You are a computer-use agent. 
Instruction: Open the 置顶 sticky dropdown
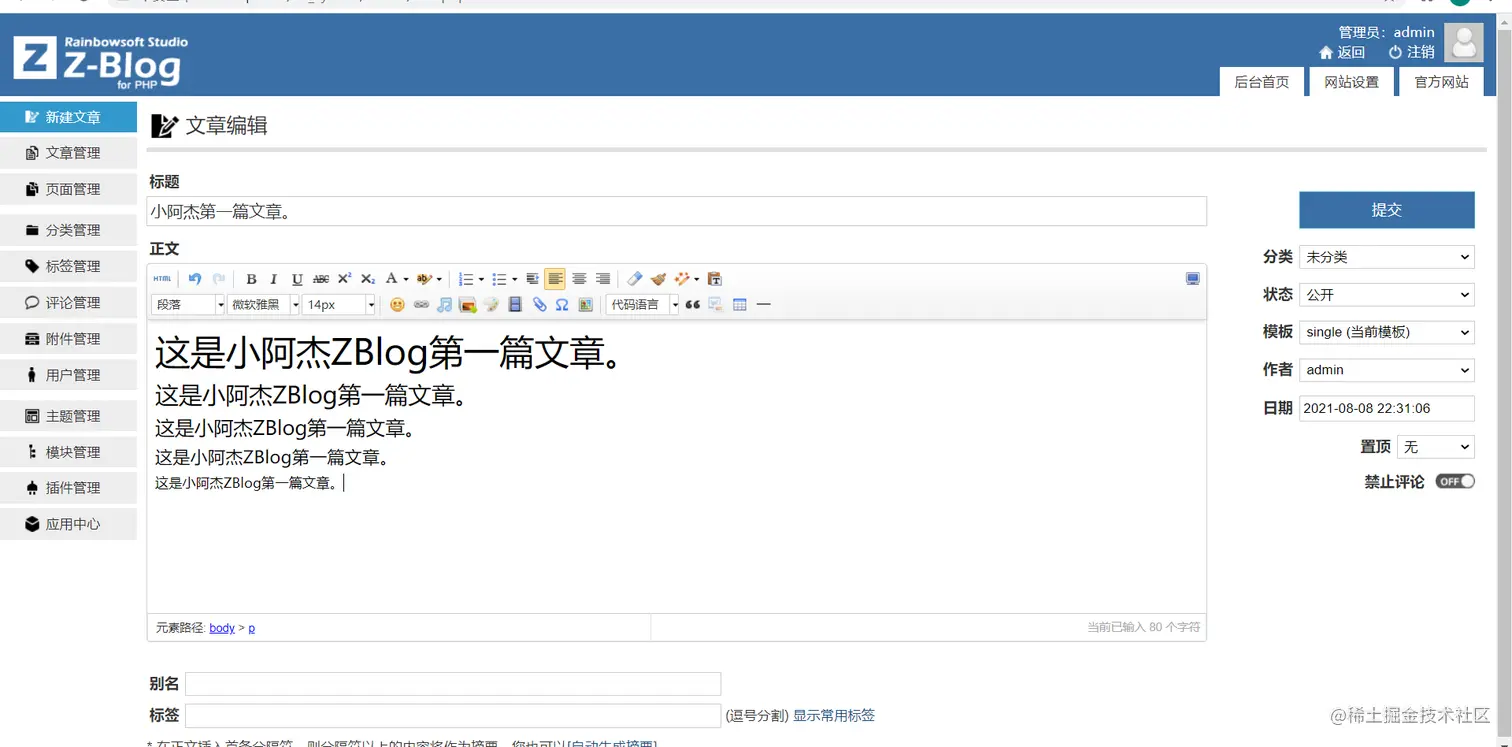click(x=1435, y=447)
